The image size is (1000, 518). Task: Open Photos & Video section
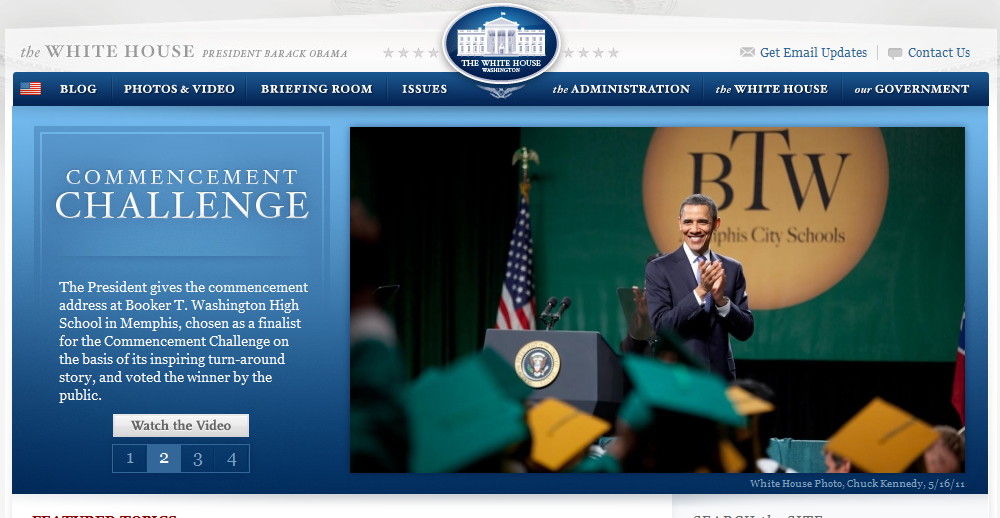click(179, 89)
